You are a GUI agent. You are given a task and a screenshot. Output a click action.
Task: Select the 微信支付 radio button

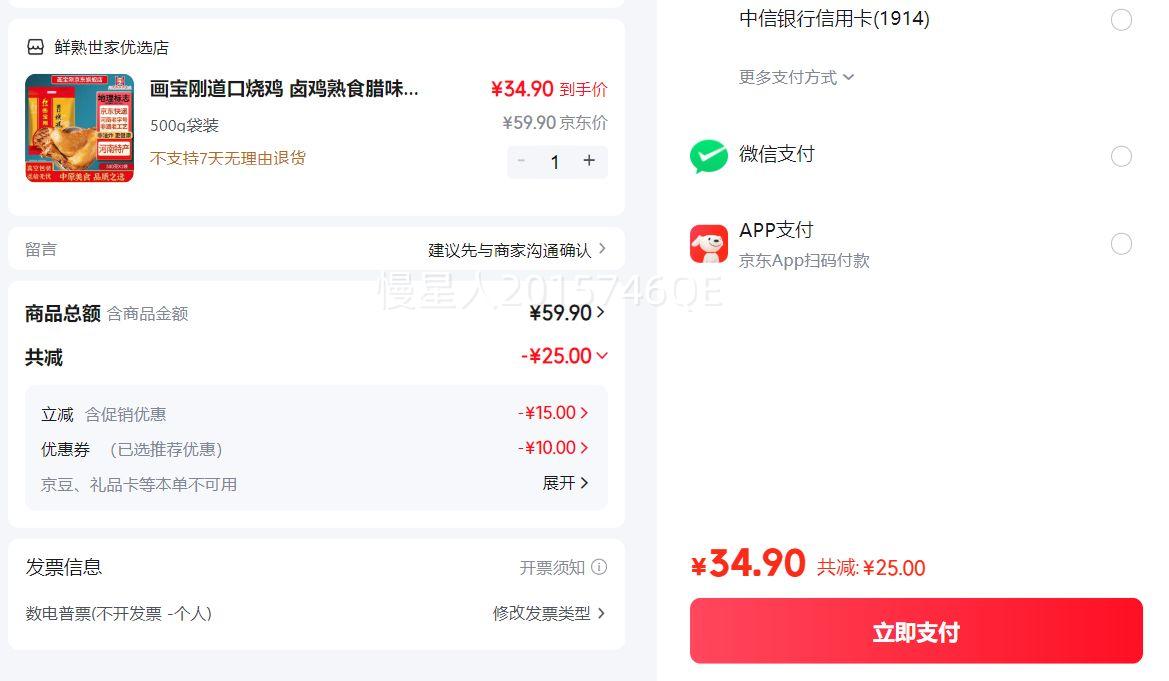point(1121,156)
